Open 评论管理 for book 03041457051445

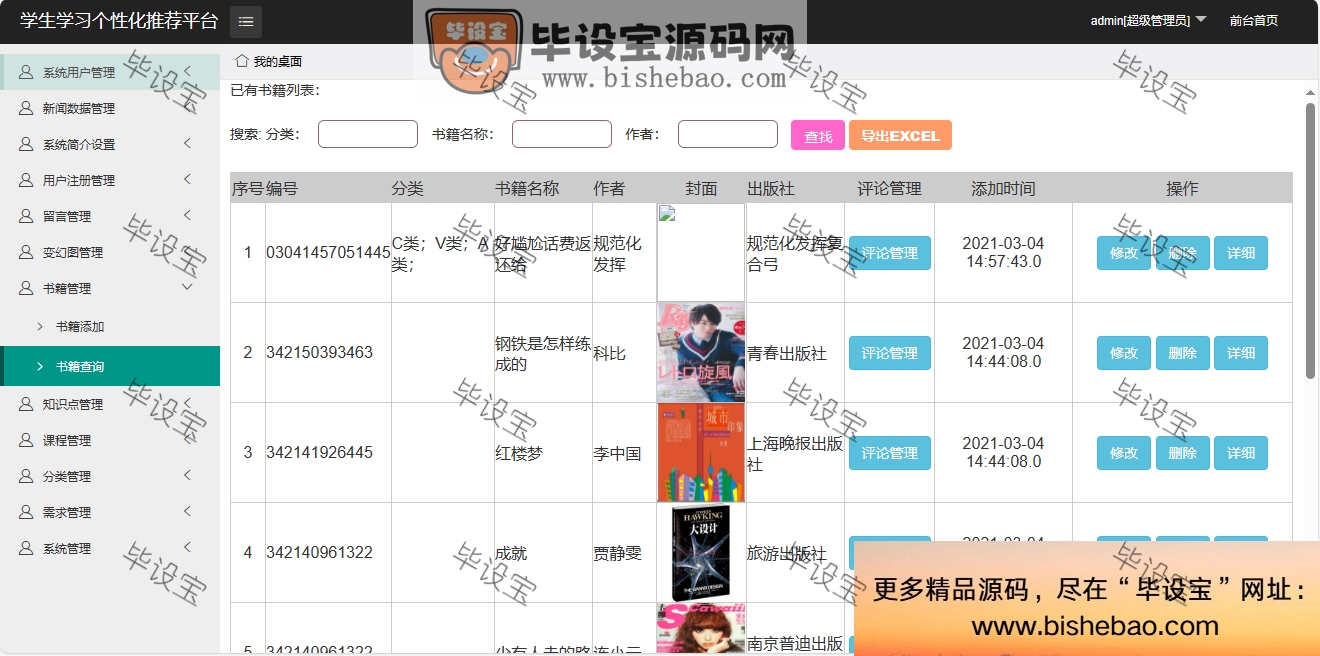[890, 253]
